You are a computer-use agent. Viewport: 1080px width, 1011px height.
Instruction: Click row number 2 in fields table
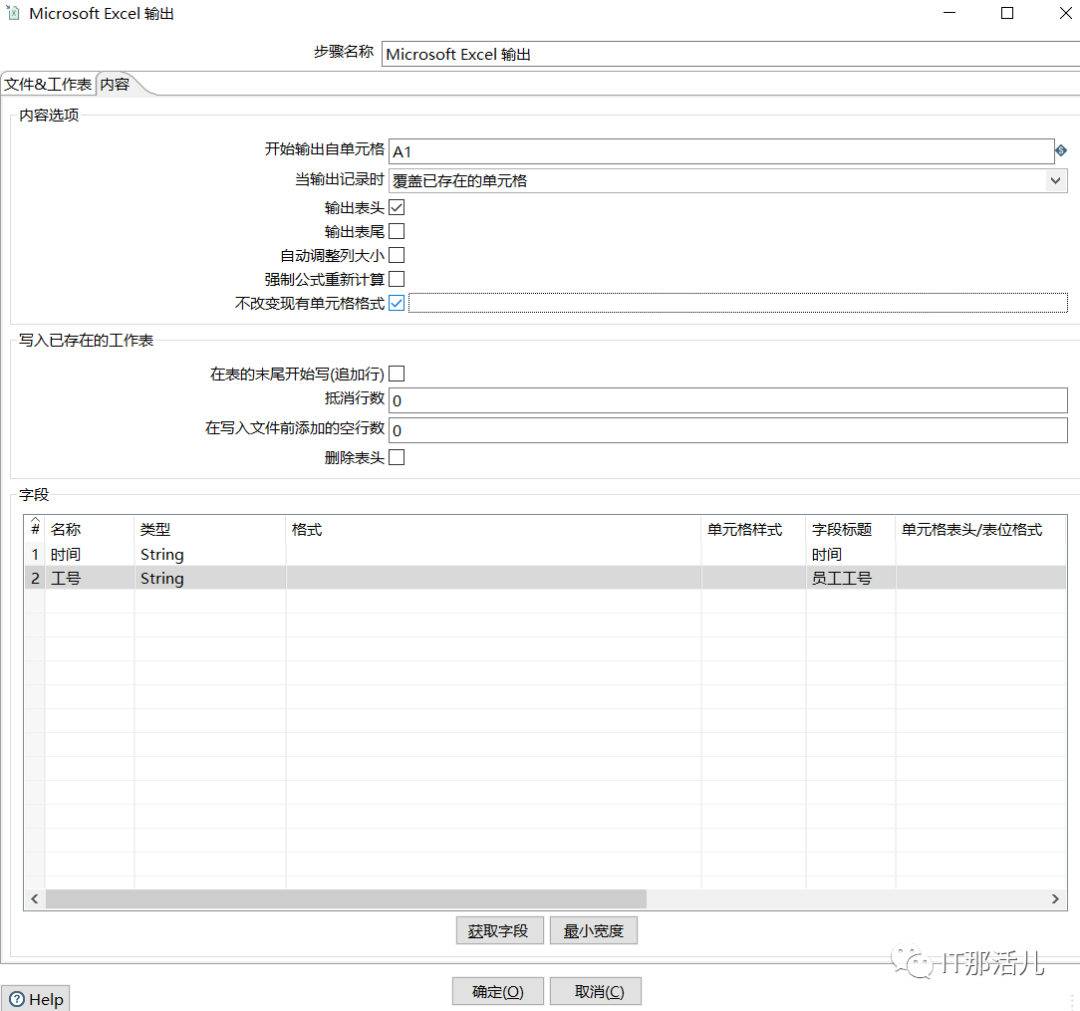coord(35,578)
